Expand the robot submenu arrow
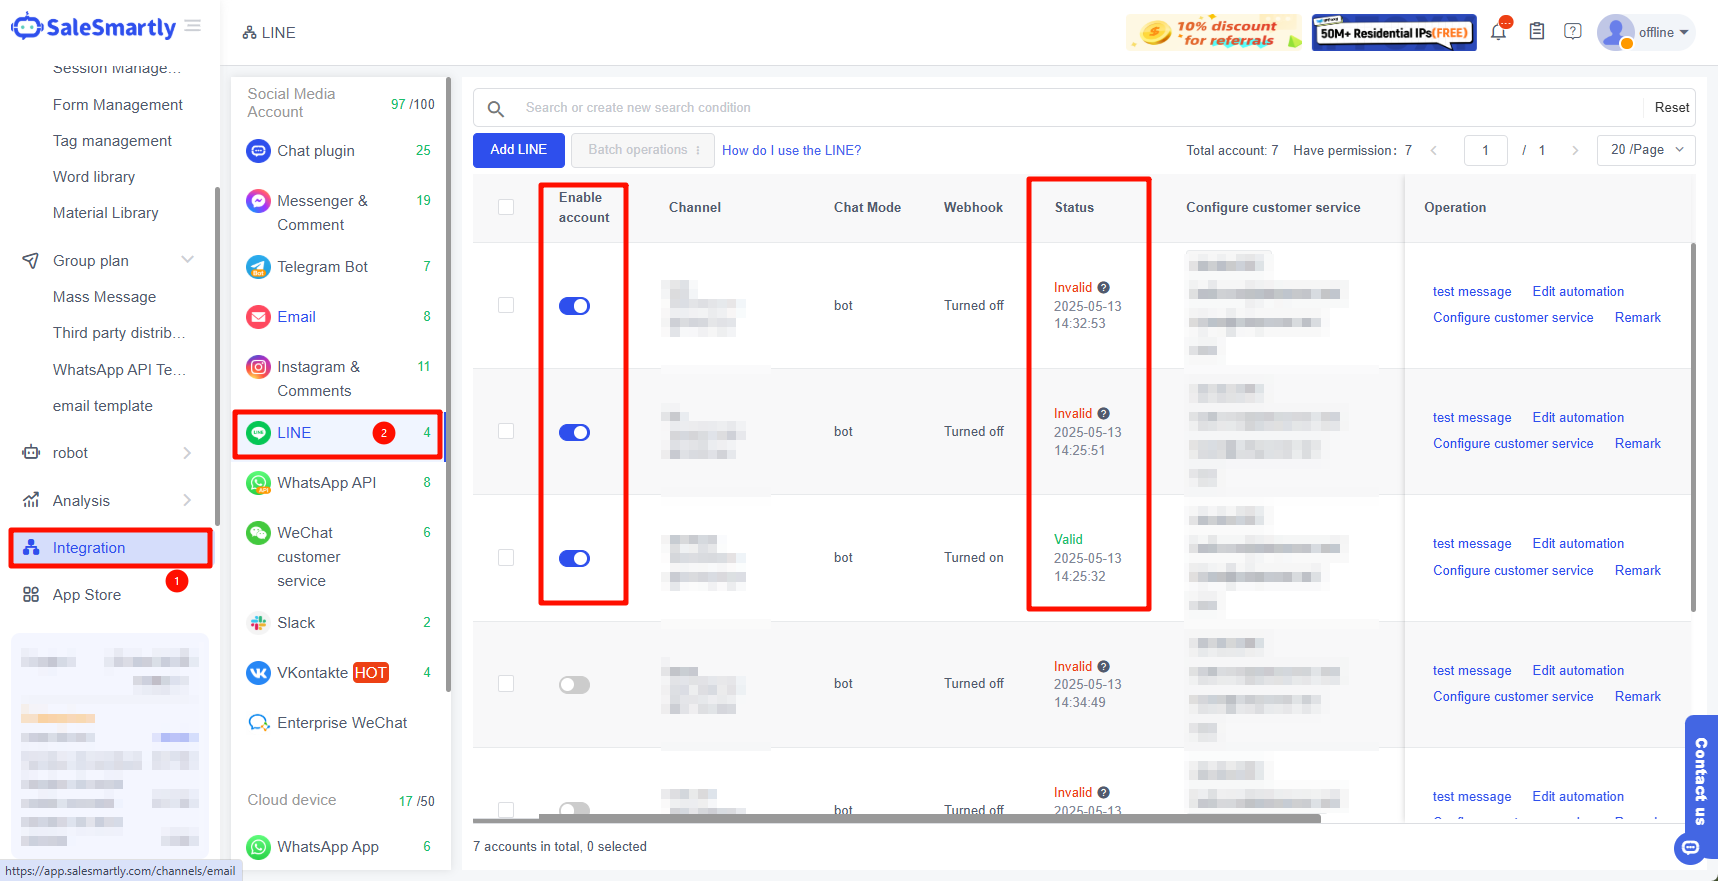1718x881 pixels. click(x=187, y=453)
